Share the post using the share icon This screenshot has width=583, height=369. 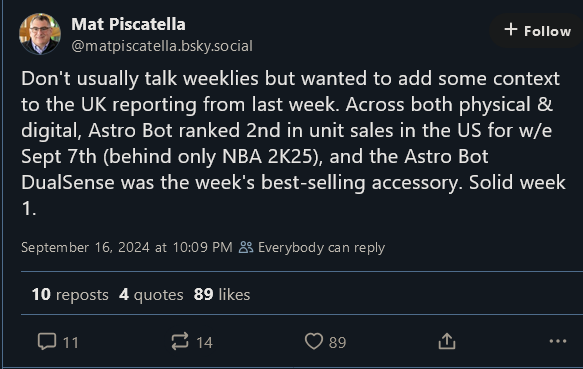pyautogui.click(x=447, y=341)
